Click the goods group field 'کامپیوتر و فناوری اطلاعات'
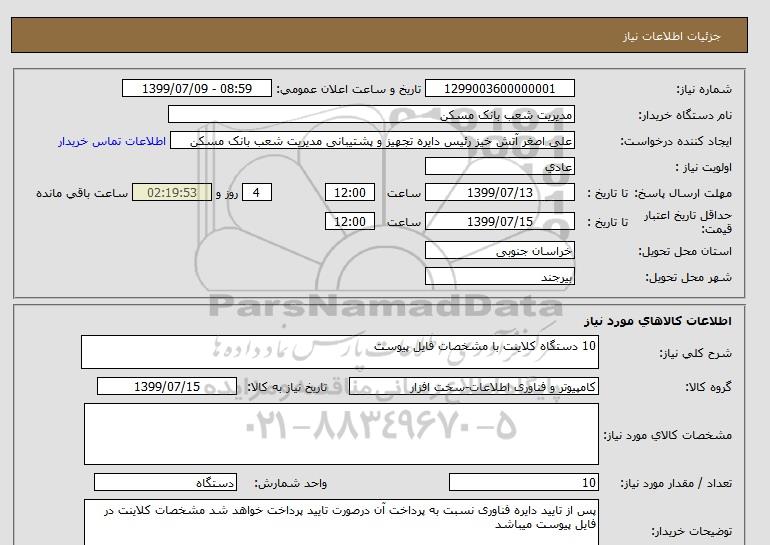The width and height of the screenshot is (770, 545). click(x=474, y=386)
